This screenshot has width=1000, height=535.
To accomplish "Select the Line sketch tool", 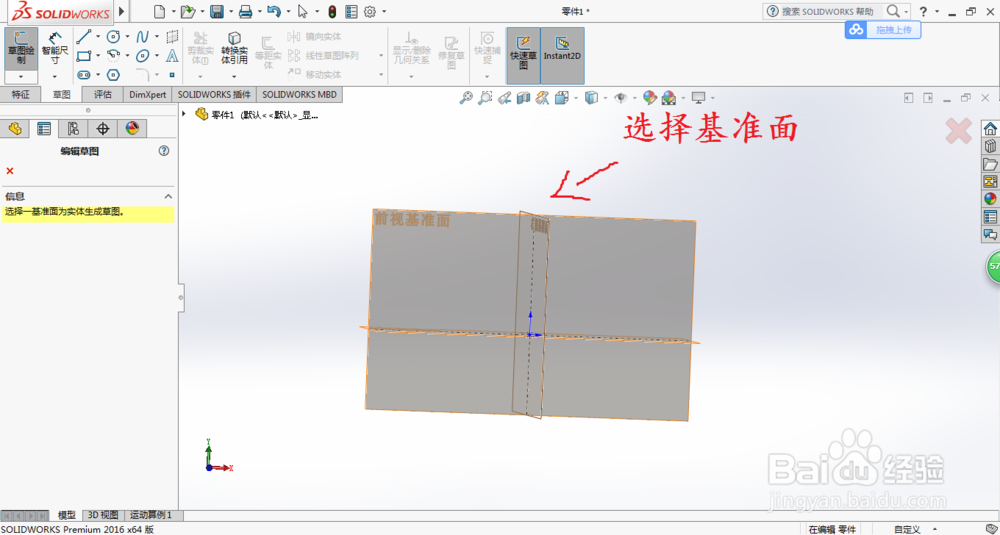I will [x=84, y=37].
